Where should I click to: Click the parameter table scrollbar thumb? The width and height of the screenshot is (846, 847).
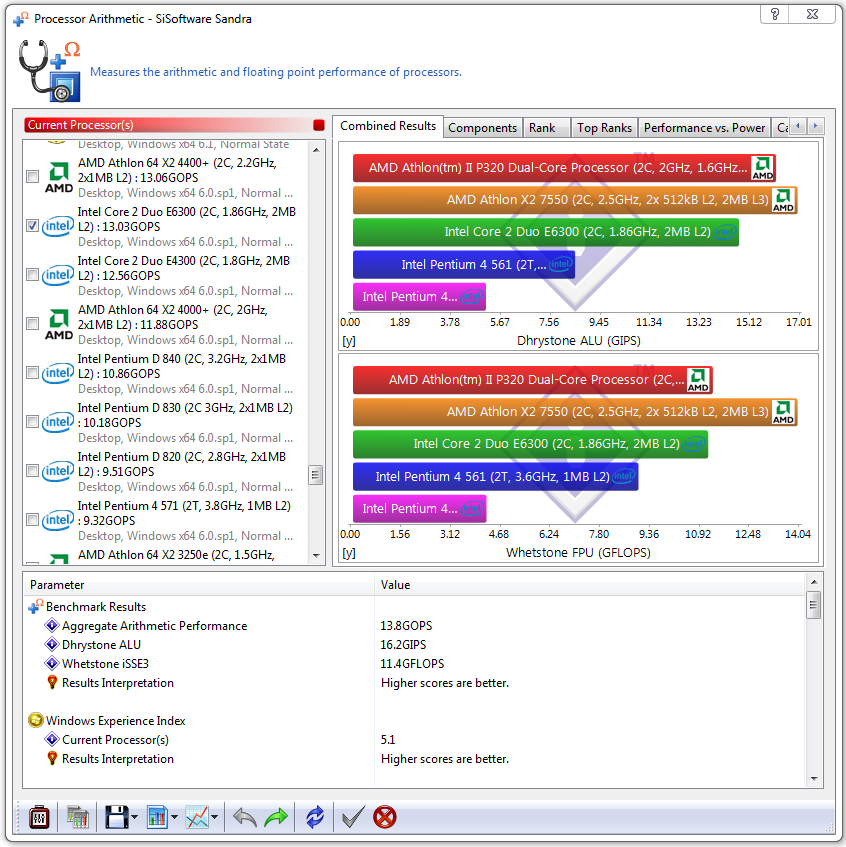[814, 605]
